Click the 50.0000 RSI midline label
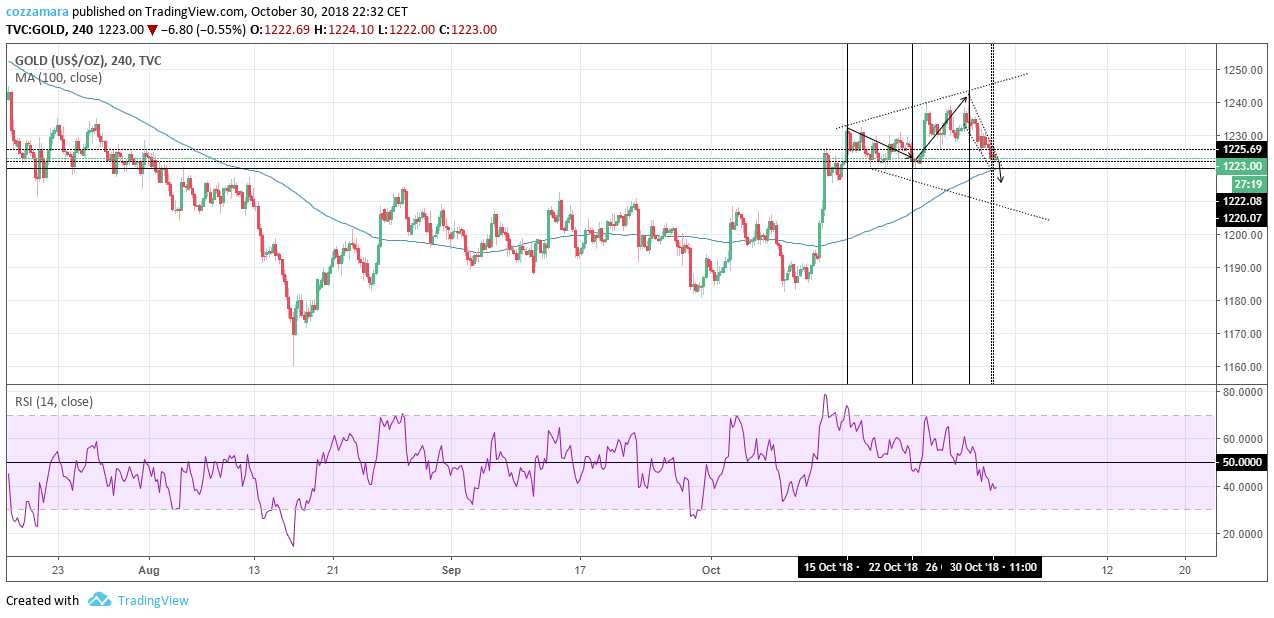This screenshot has height=618, width=1274. point(1242,463)
